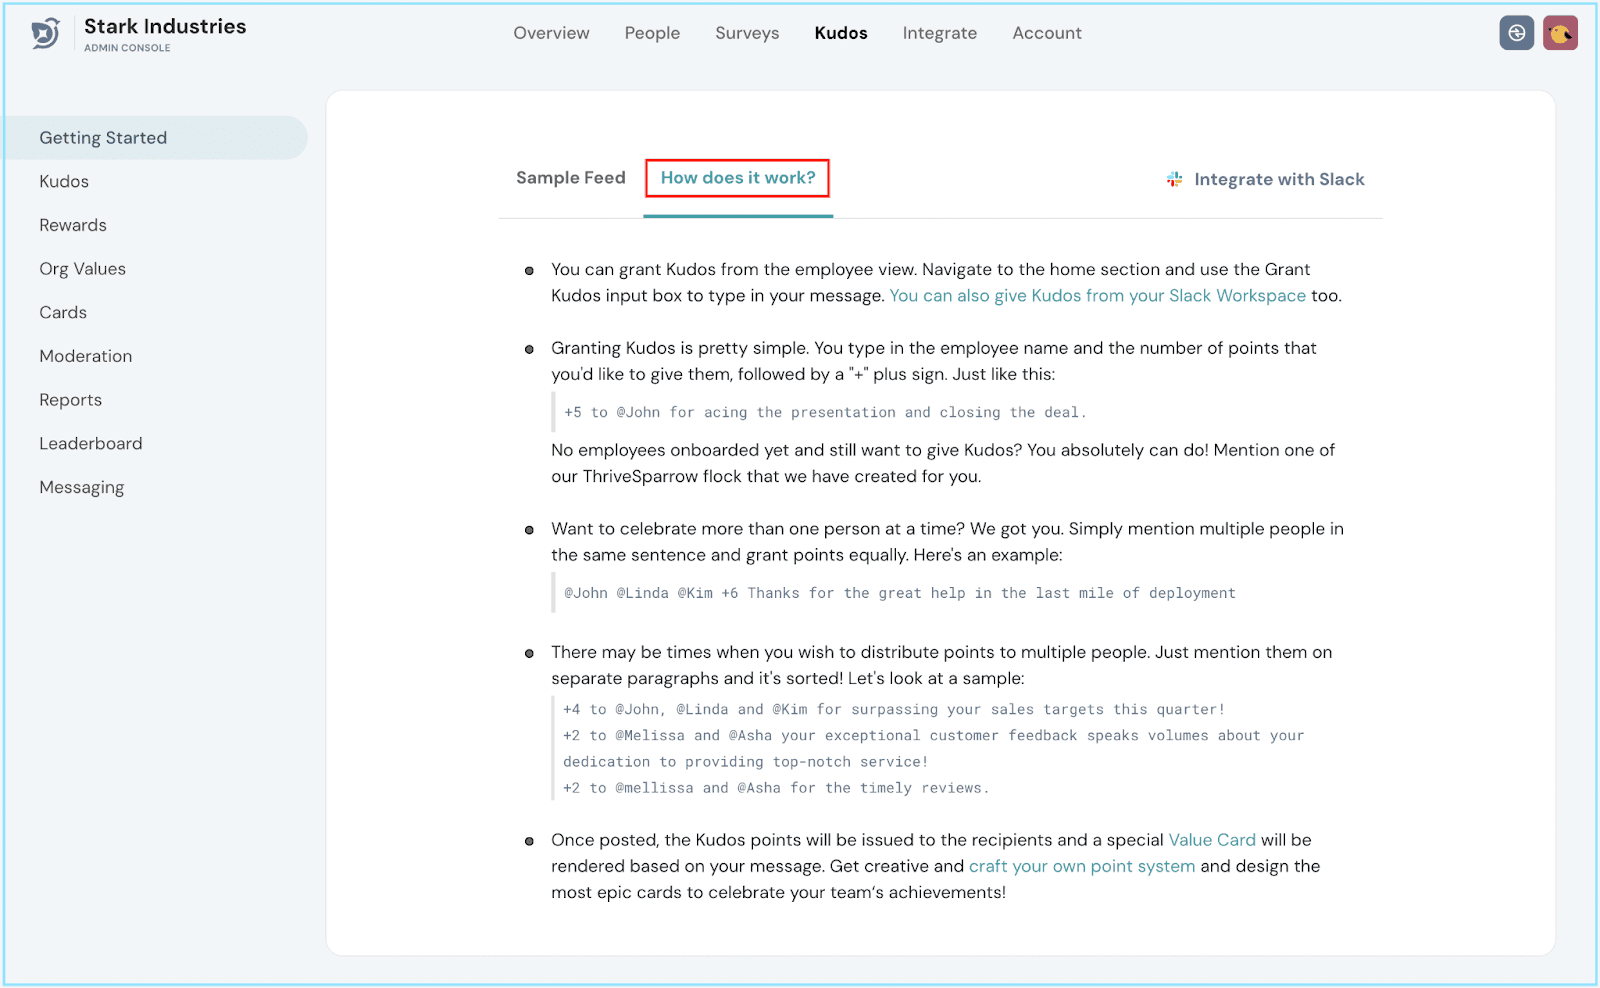Open Moderation in the sidebar
The image size is (1600, 988).
(x=86, y=356)
